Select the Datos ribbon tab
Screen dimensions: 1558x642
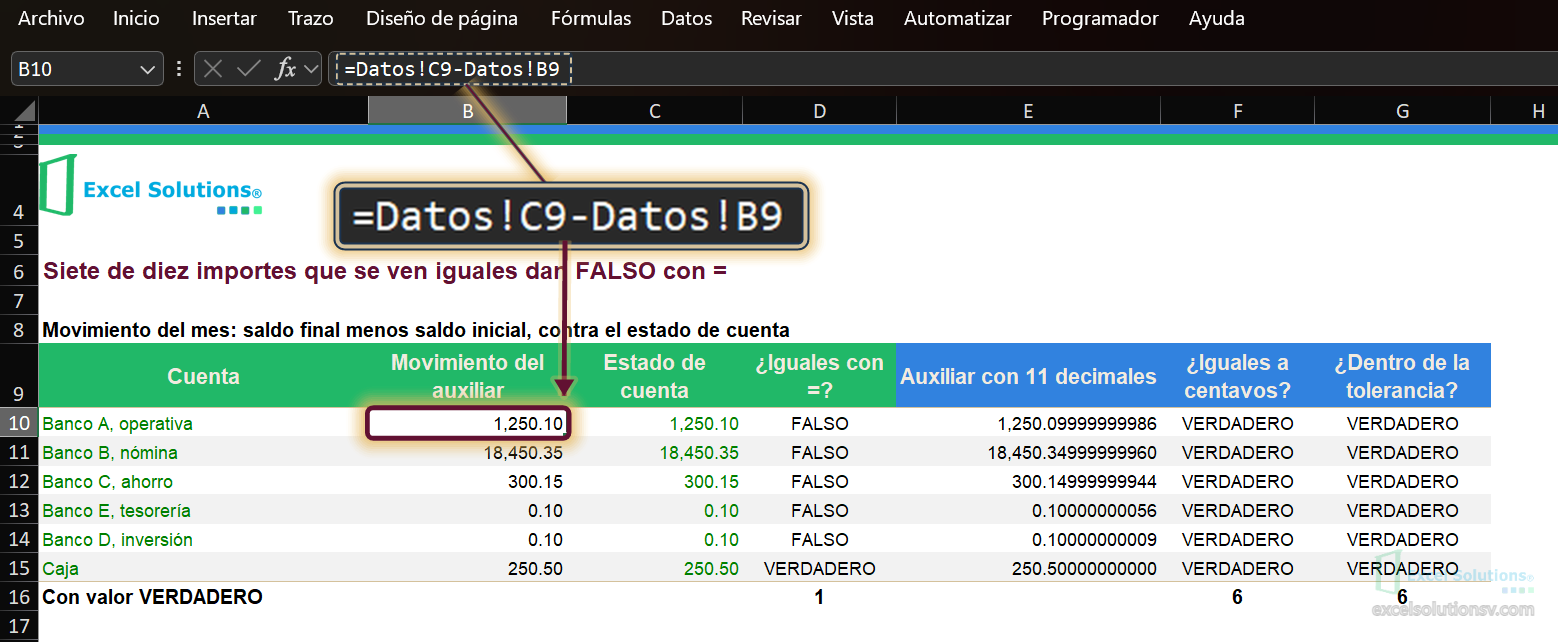coord(687,18)
